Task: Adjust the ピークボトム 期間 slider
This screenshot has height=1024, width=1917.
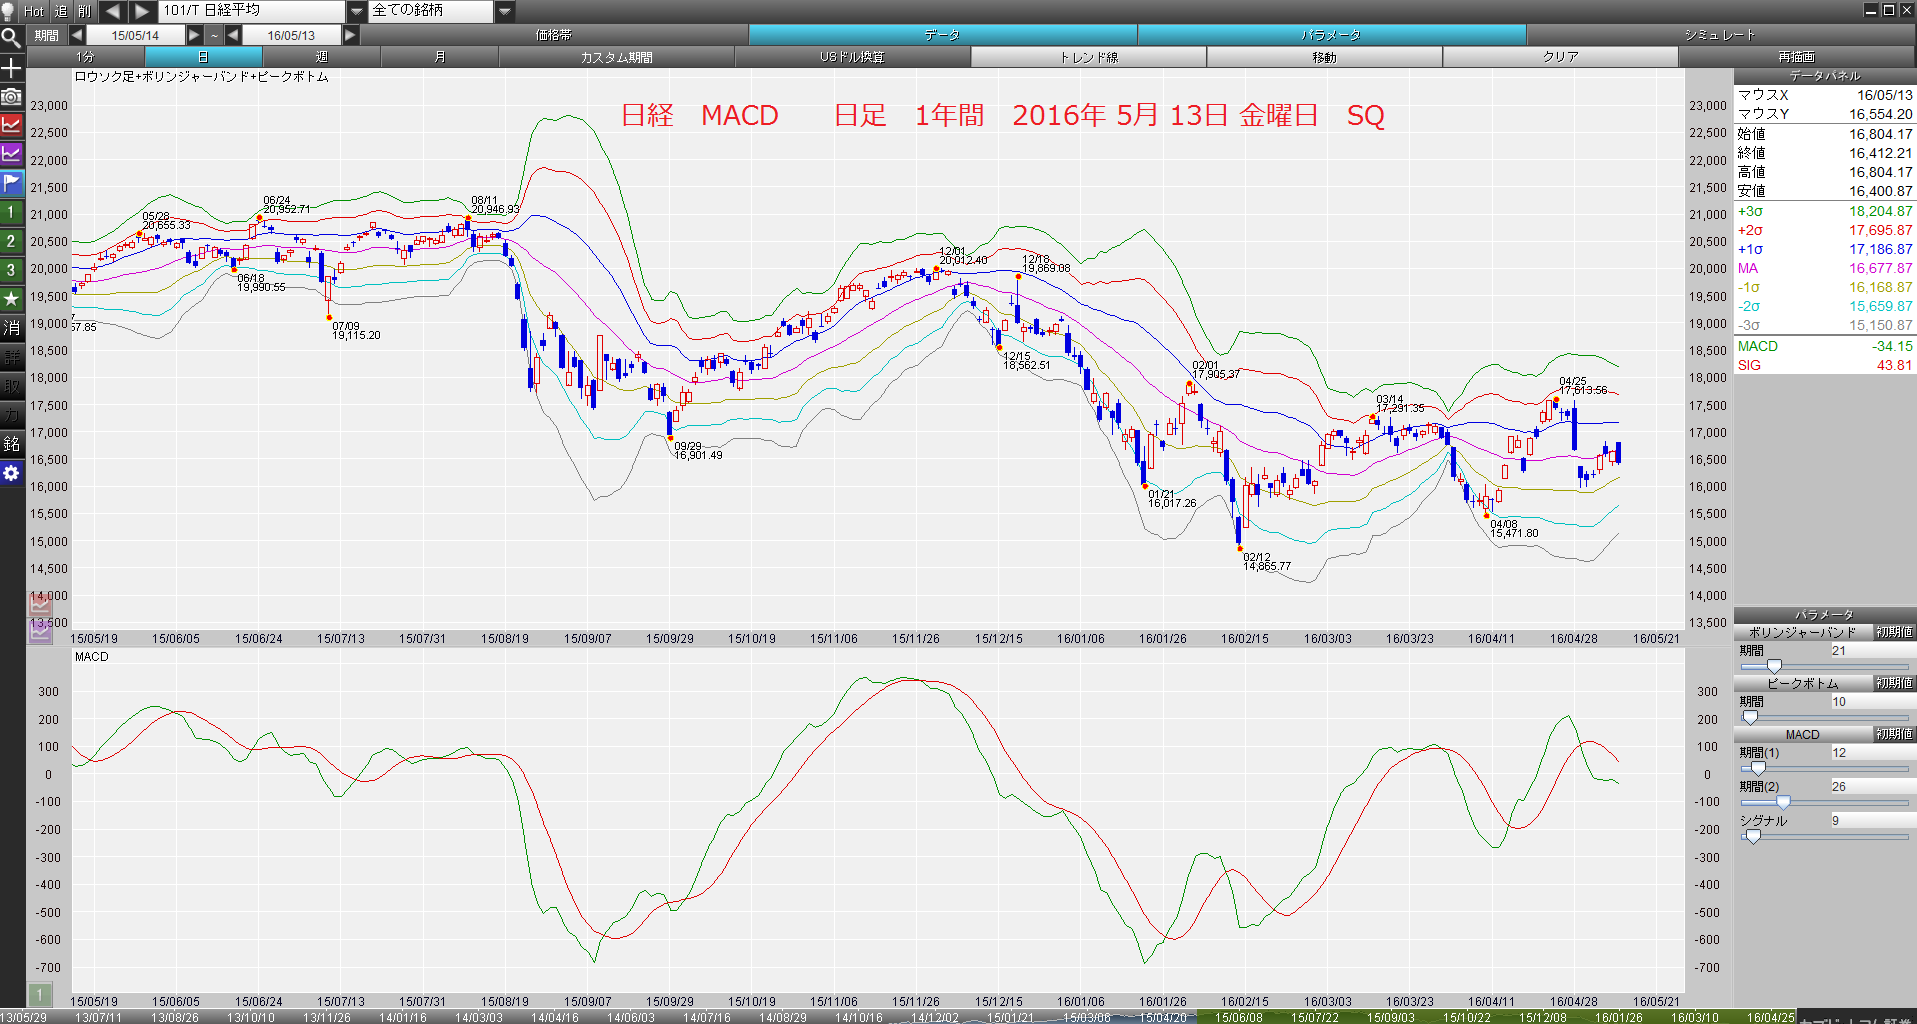Action: coord(1750,717)
